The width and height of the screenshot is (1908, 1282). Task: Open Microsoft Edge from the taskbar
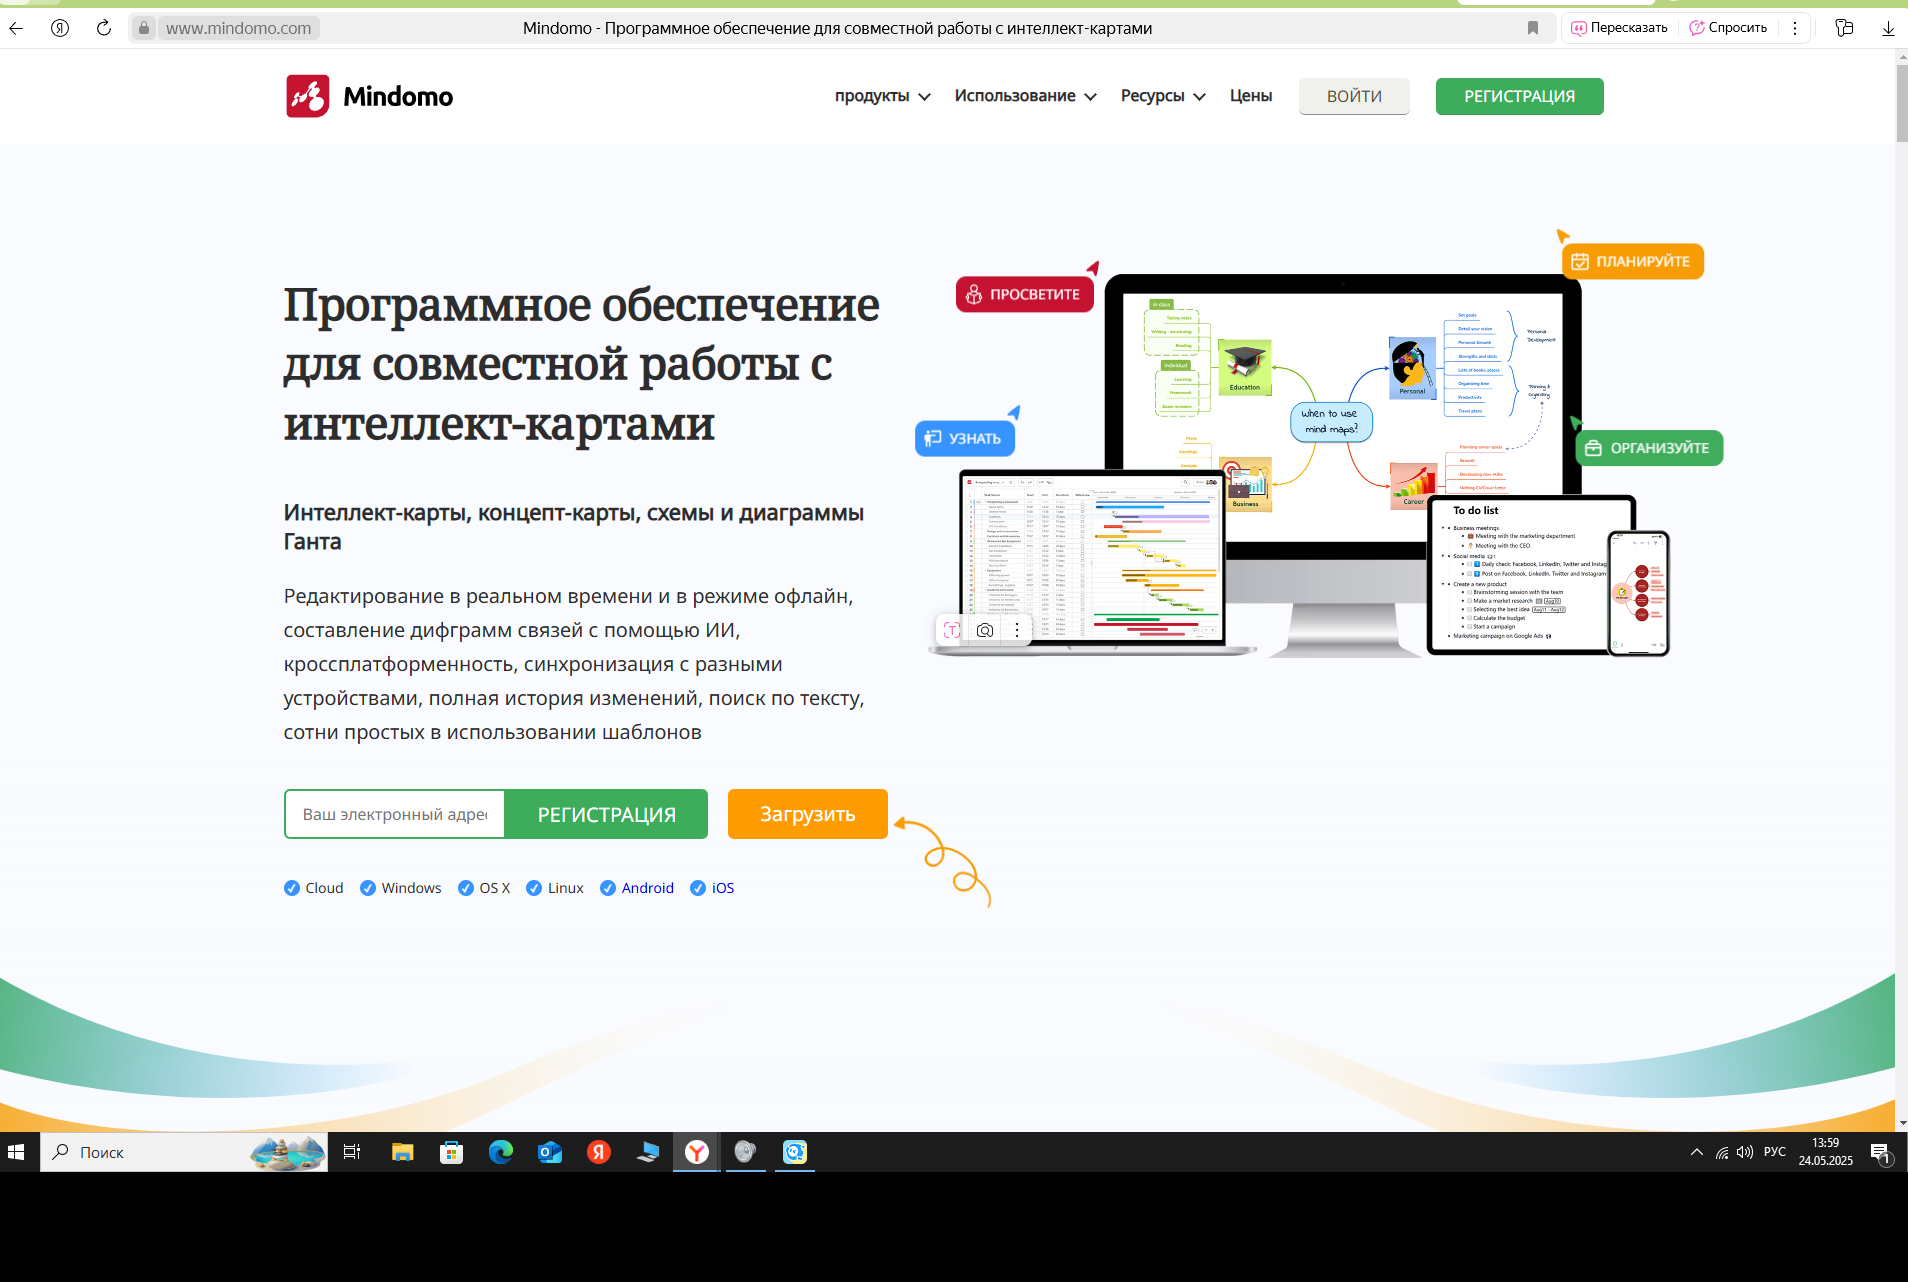(x=501, y=1152)
